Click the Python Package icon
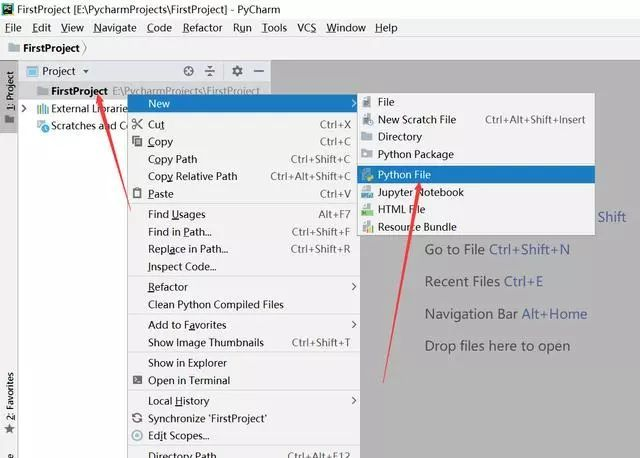640x458 pixels. coord(367,154)
